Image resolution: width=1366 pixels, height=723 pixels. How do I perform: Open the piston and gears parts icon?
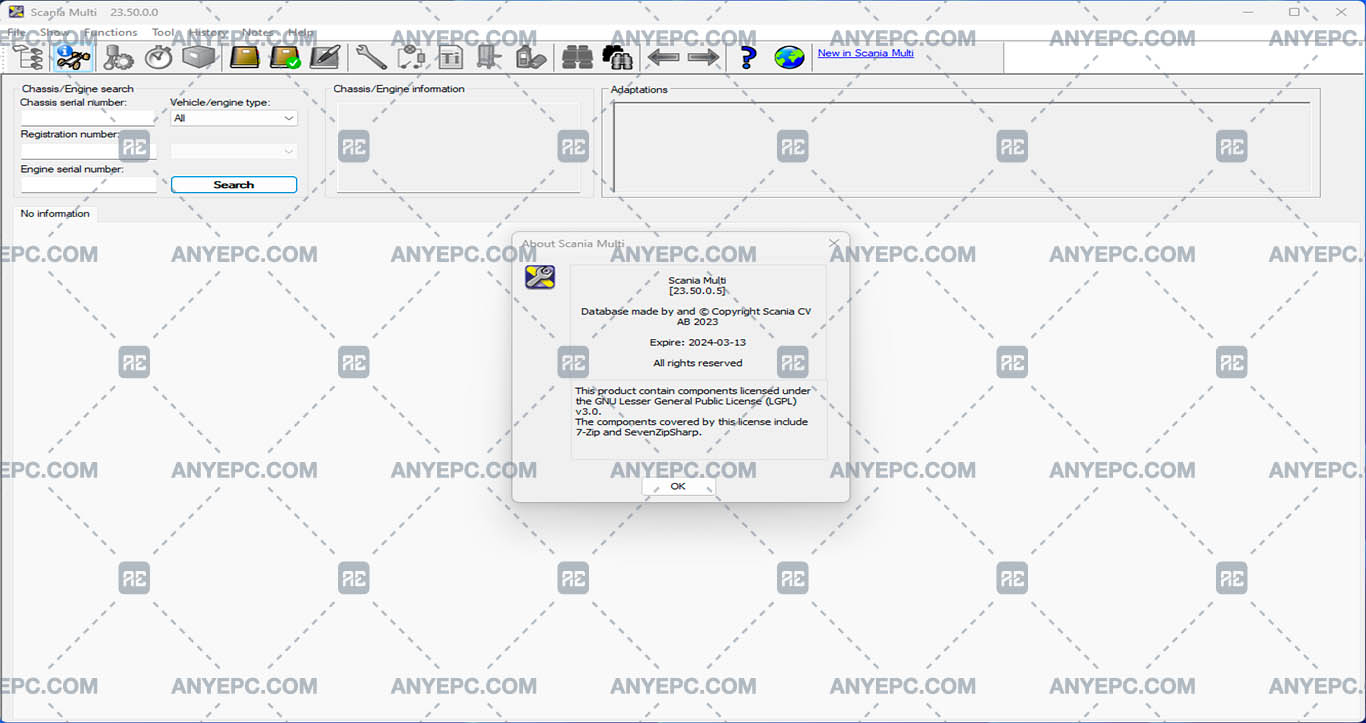(119, 57)
